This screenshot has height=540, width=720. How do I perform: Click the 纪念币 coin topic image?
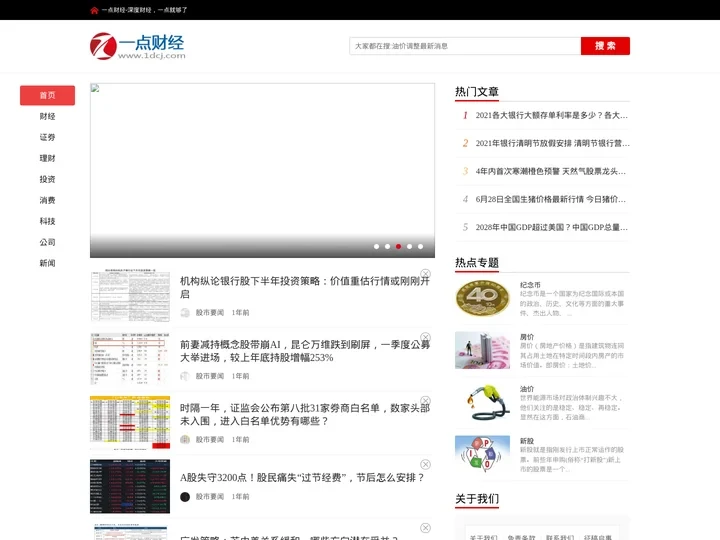[x=482, y=298]
